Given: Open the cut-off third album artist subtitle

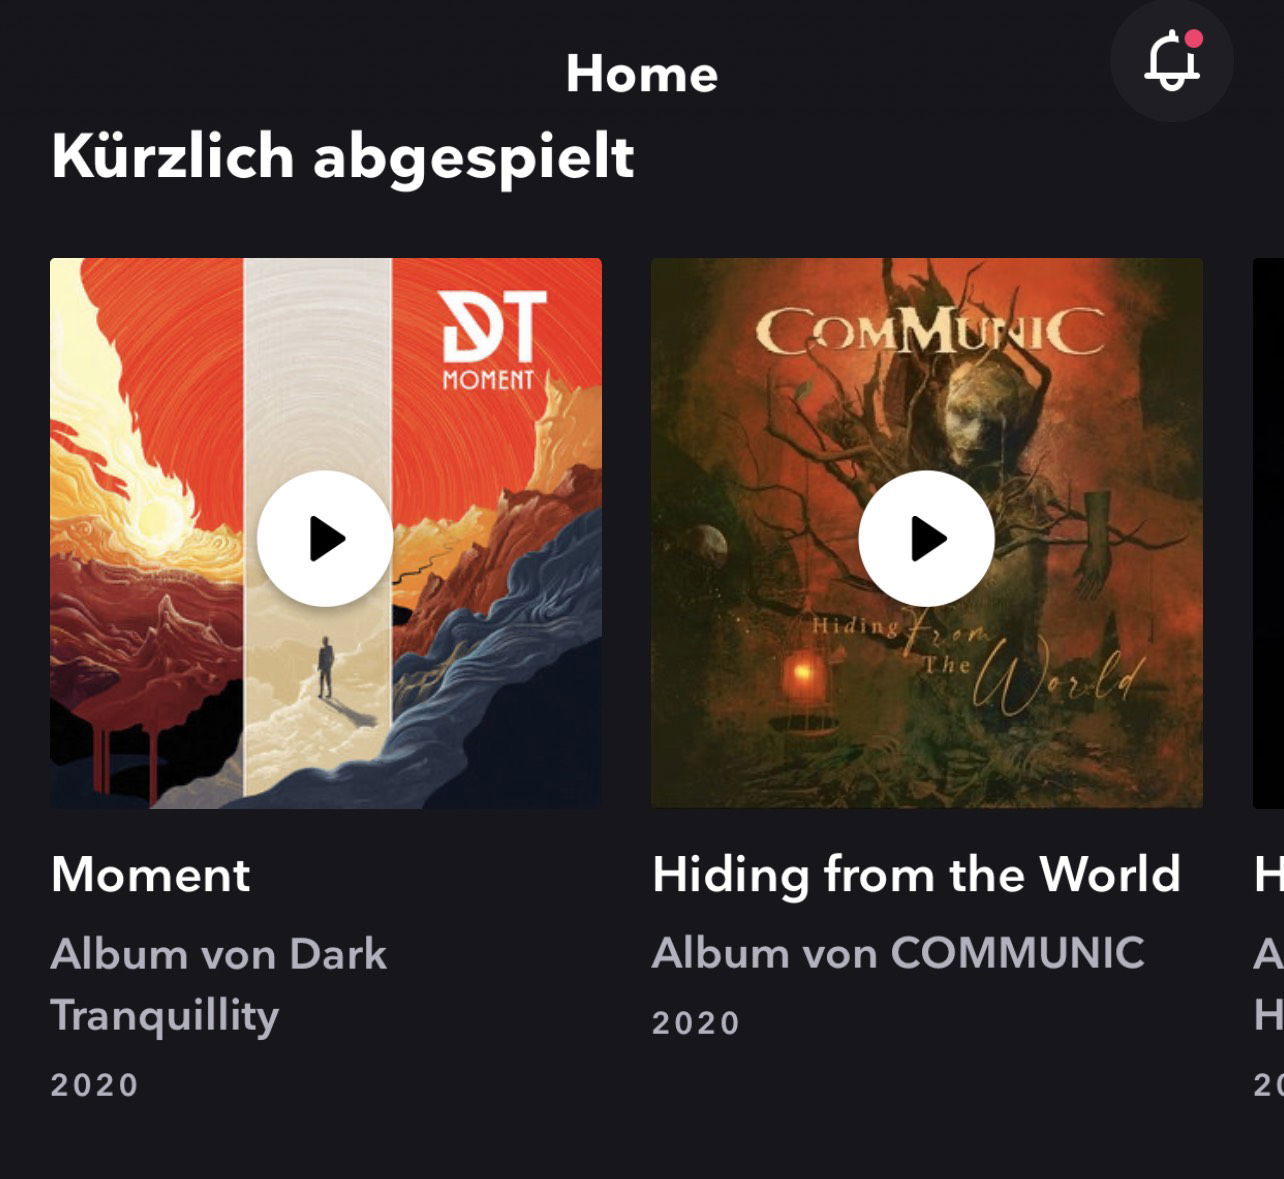Looking at the screenshot, I should 1269,985.
